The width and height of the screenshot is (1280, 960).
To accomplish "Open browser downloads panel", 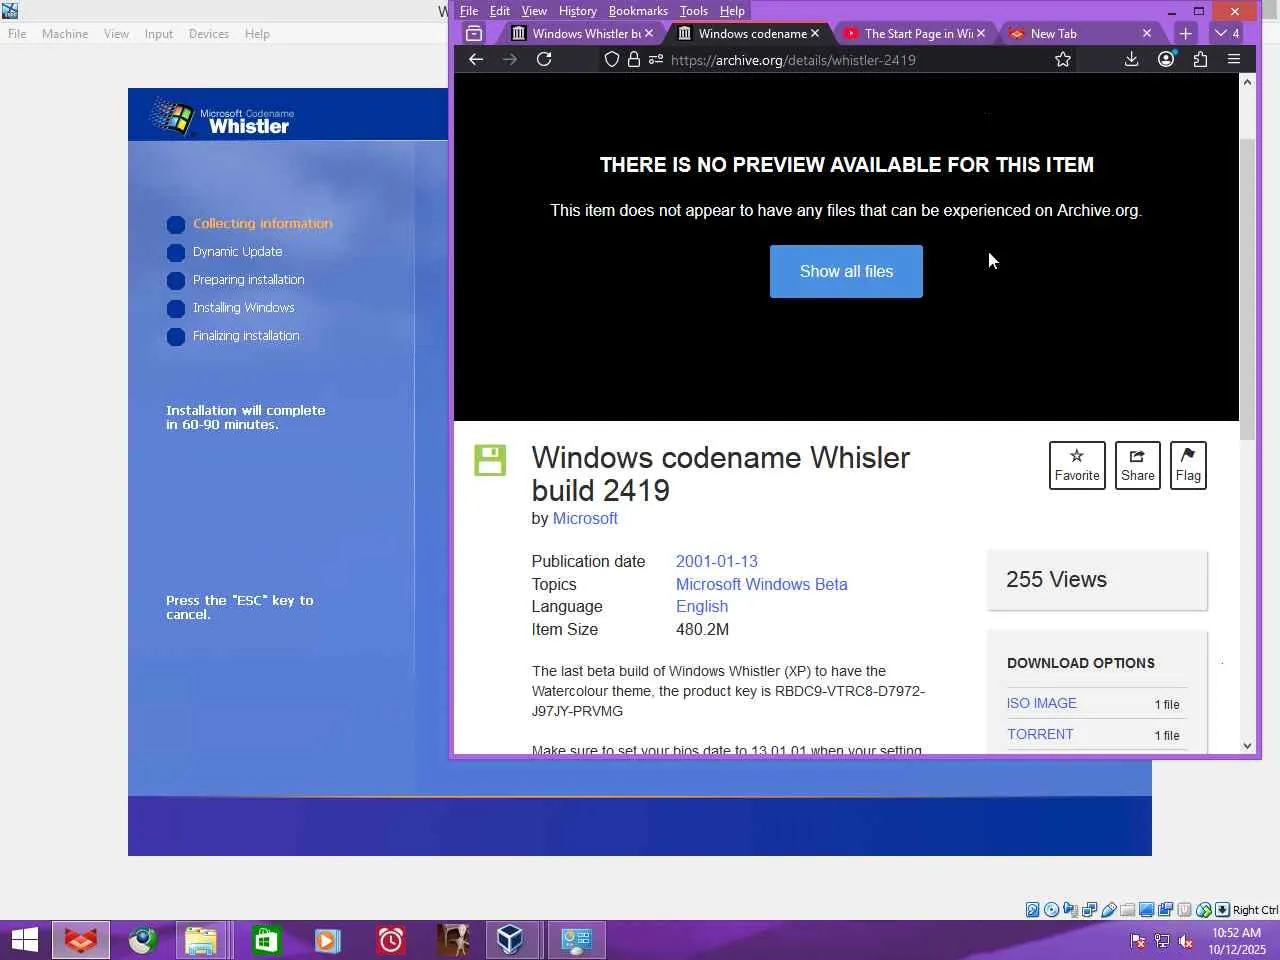I will 1131,60.
